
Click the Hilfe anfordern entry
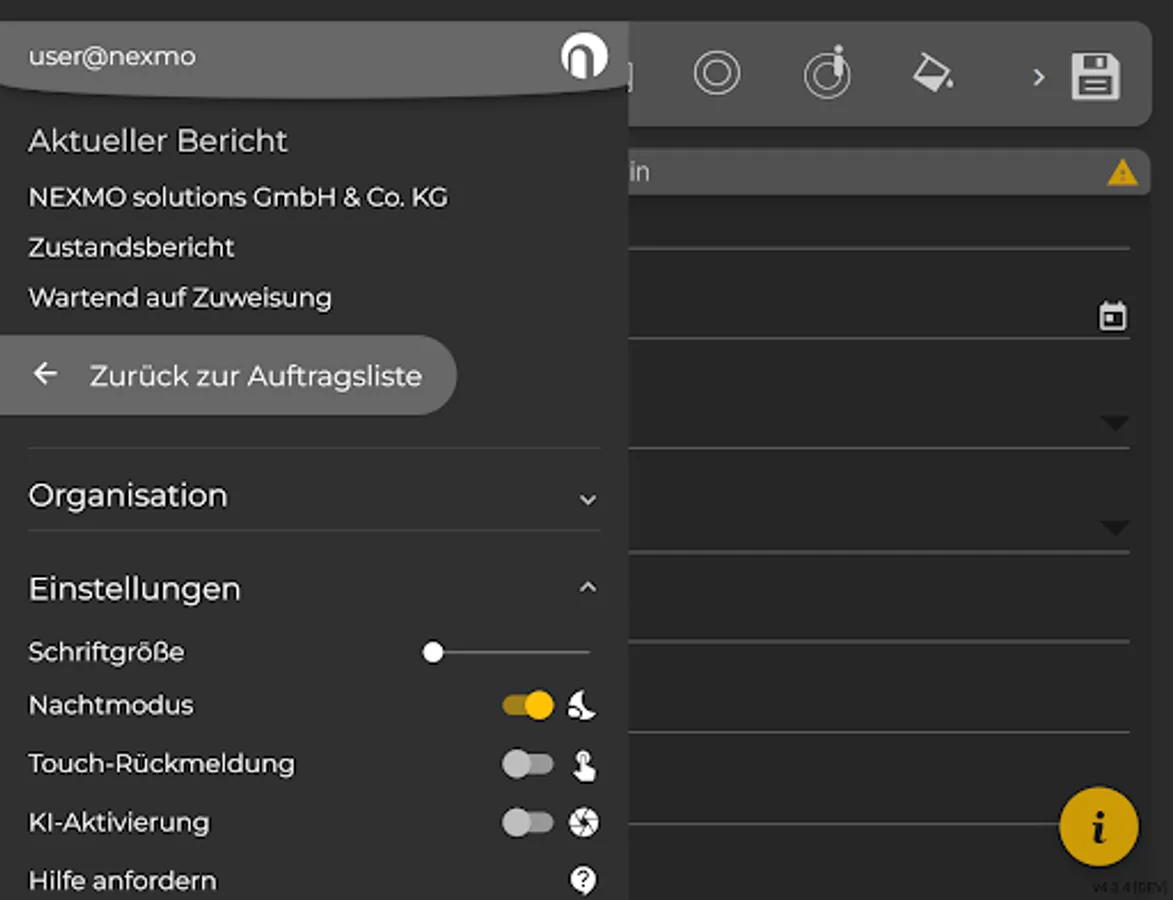[123, 881]
